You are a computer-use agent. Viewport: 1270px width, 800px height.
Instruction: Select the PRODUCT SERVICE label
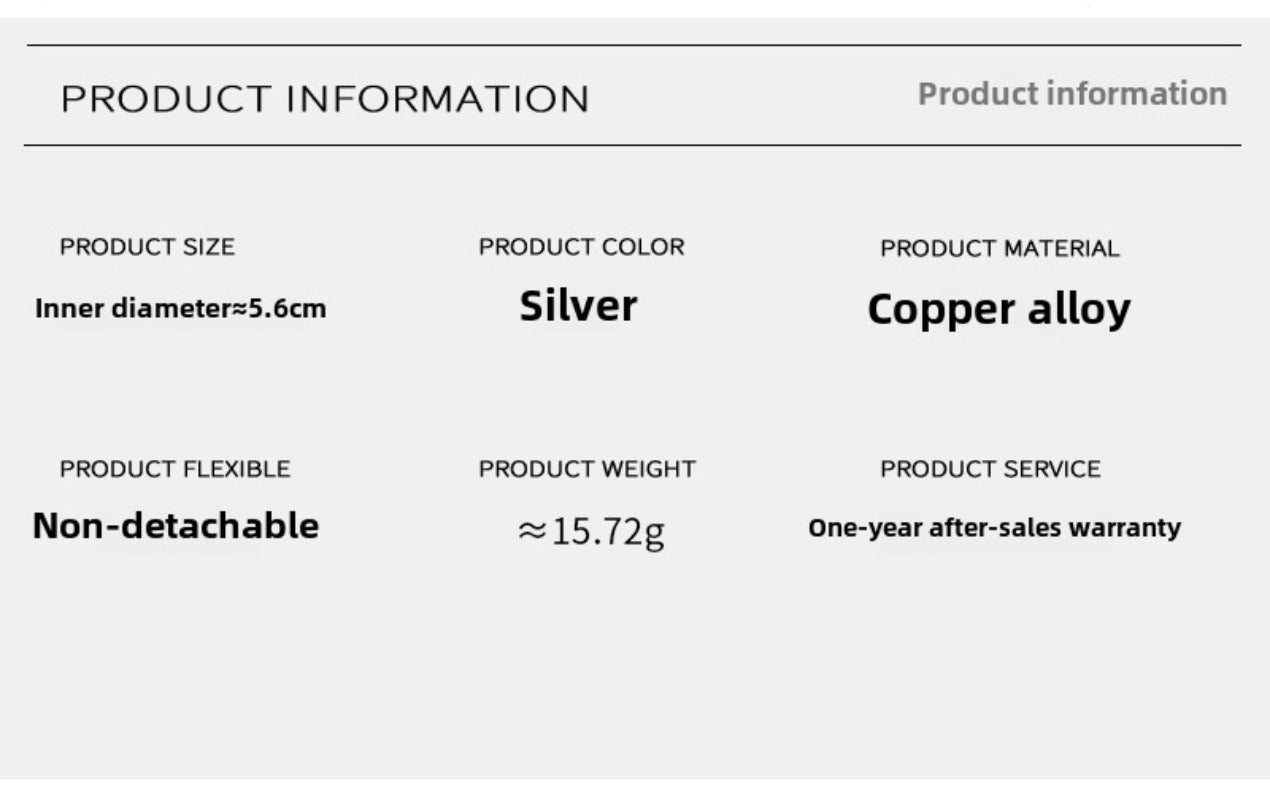pos(990,469)
